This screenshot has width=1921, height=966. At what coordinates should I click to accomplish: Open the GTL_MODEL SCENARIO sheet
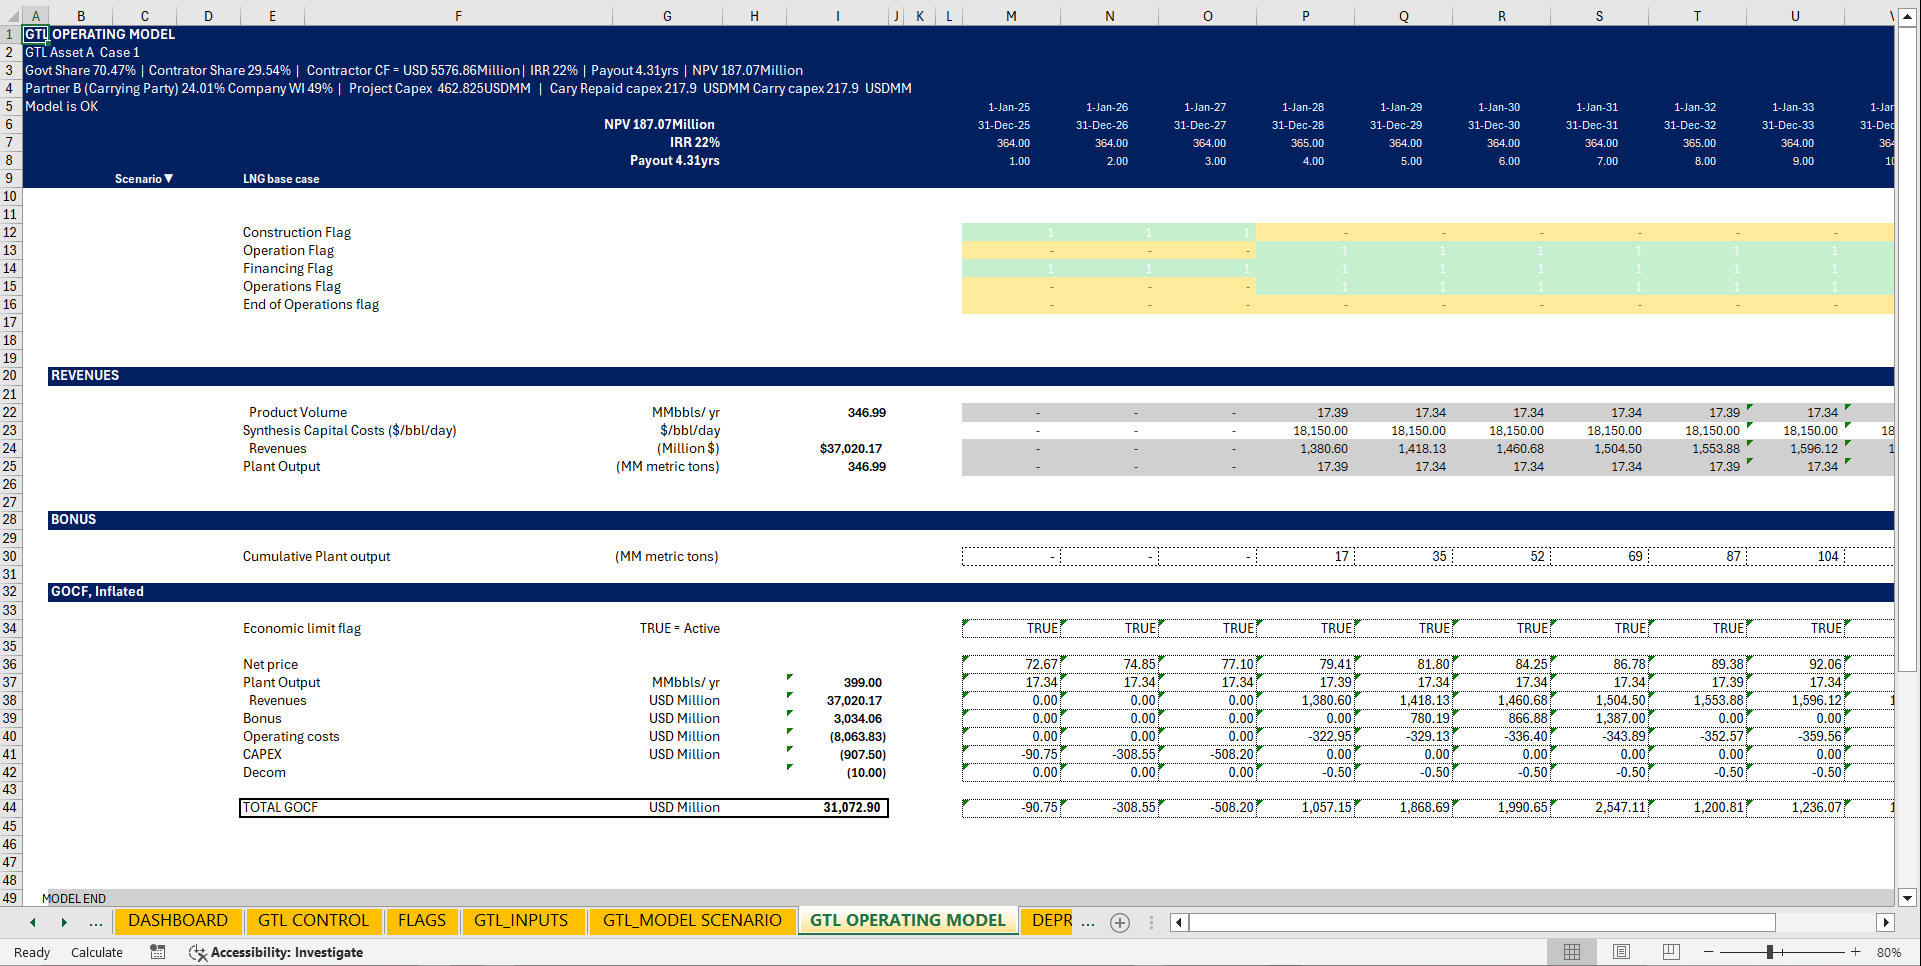point(692,920)
